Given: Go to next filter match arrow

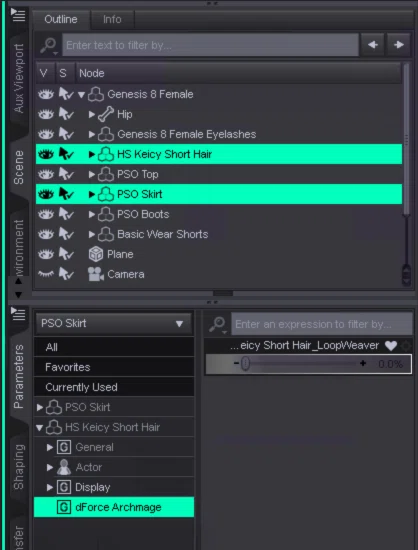Looking at the screenshot, I should click(x=399, y=45).
